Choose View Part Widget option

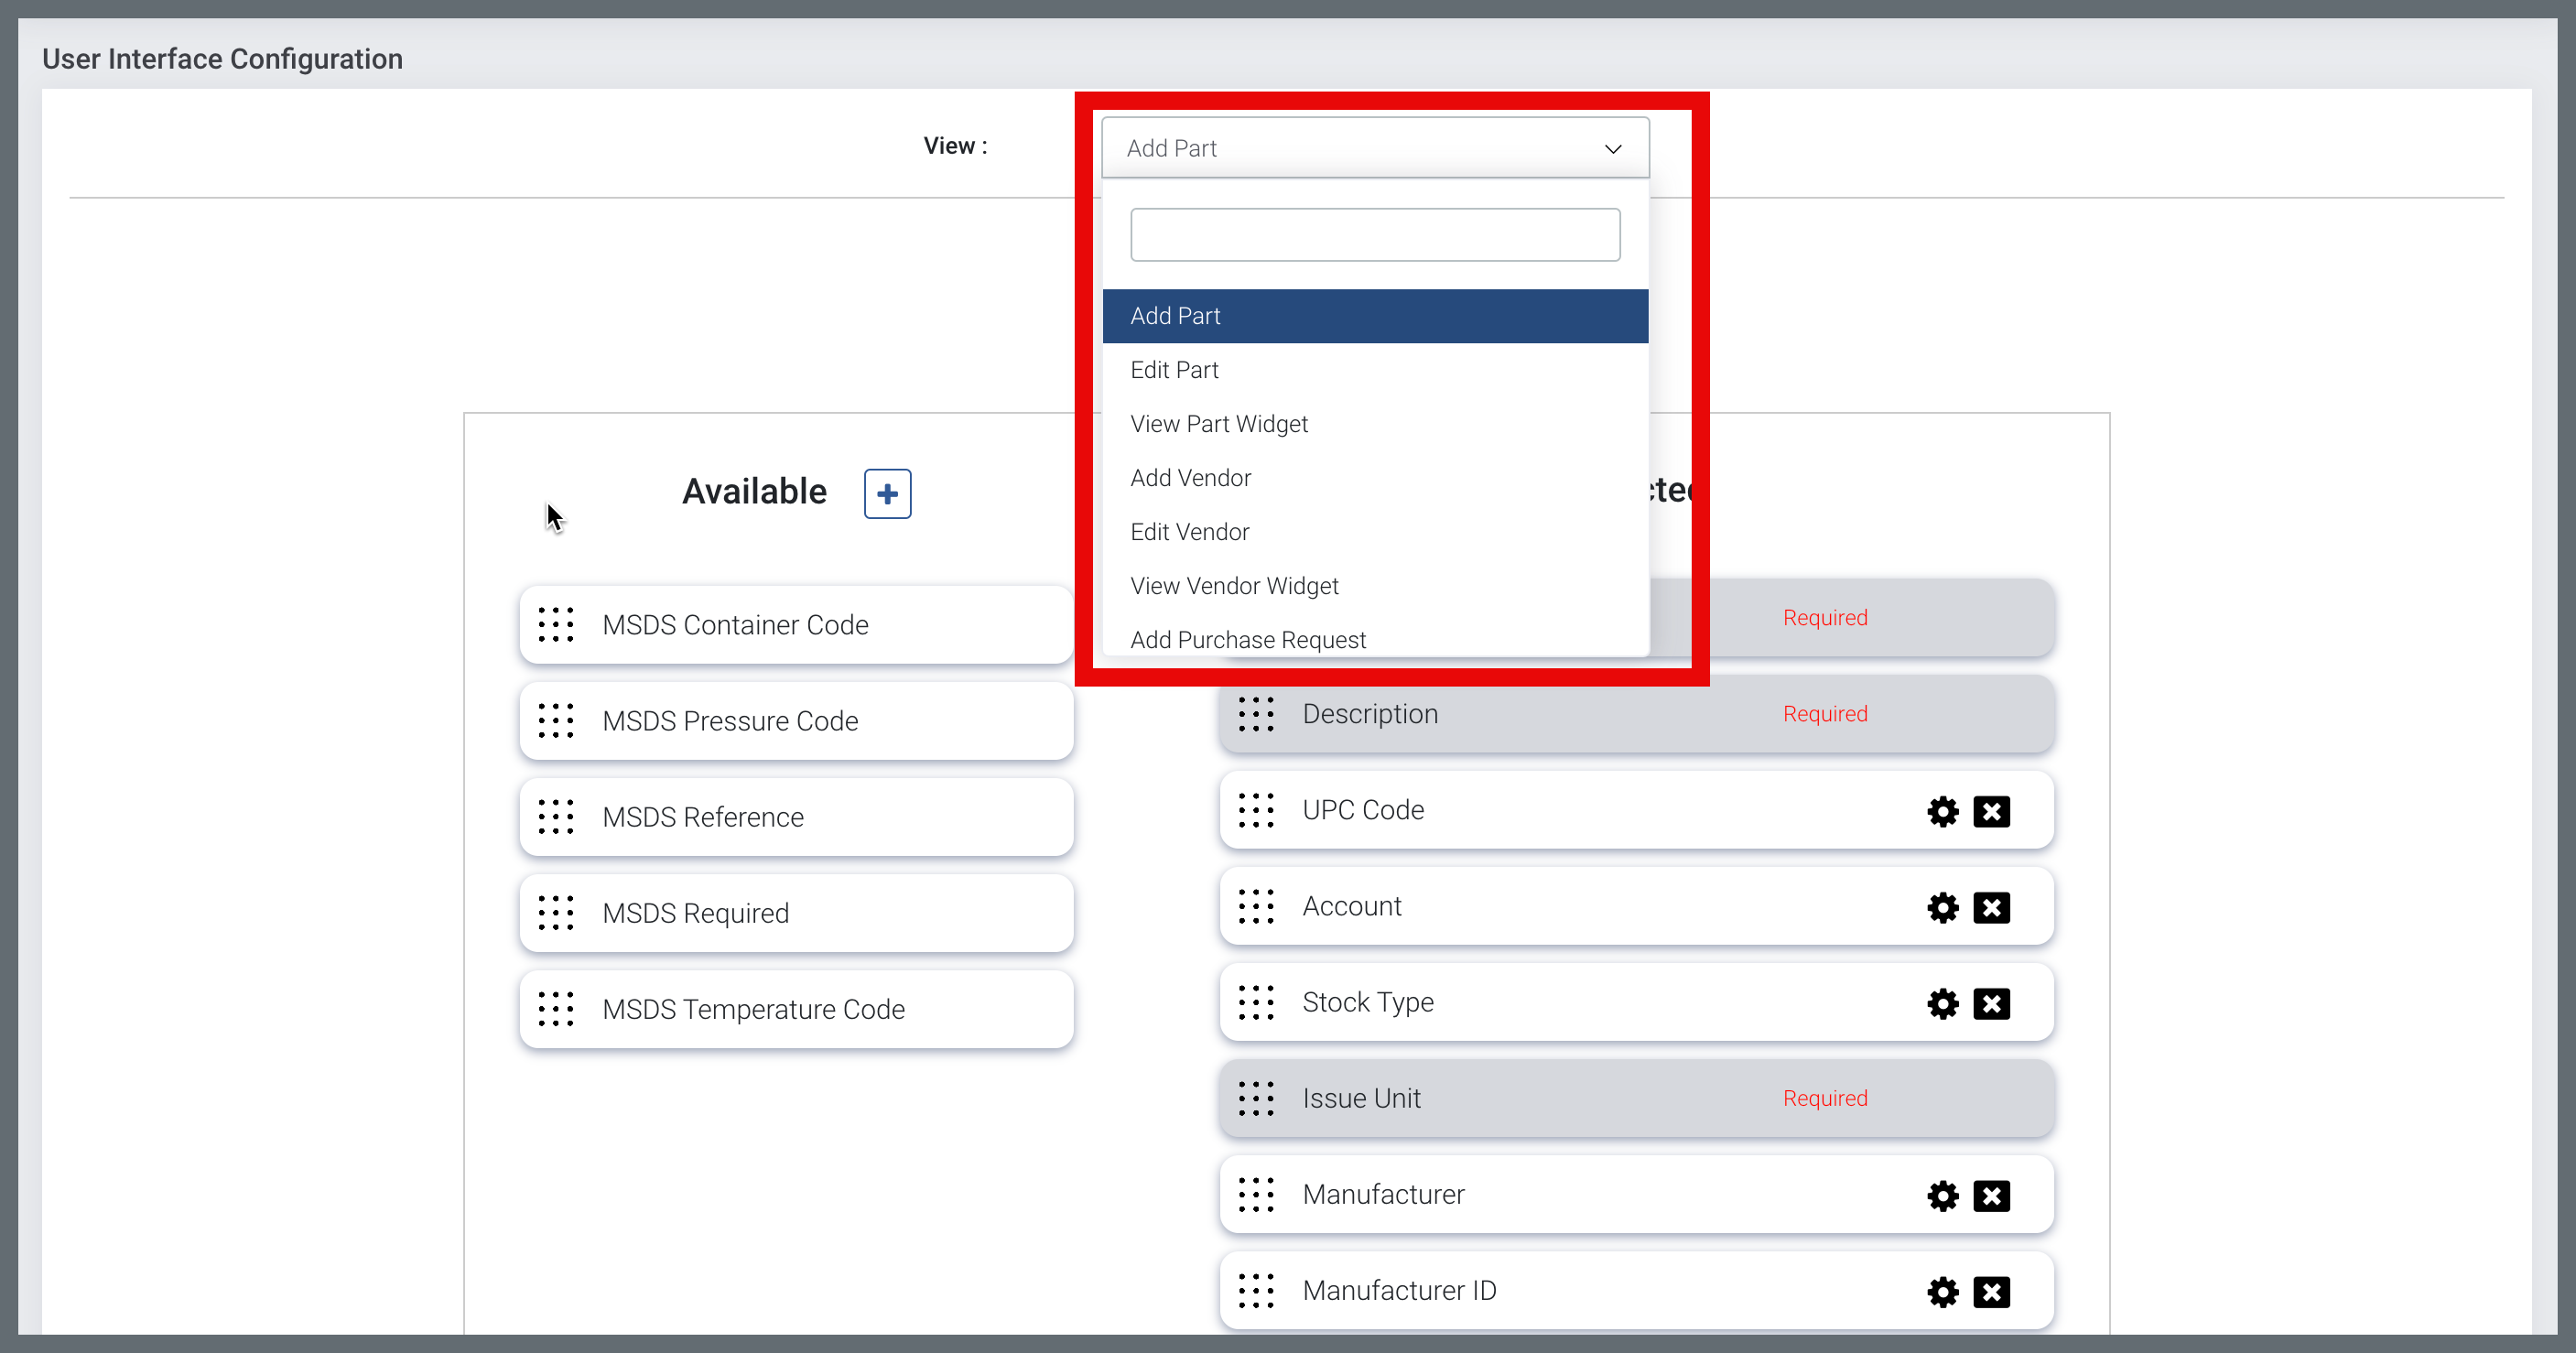(1218, 424)
